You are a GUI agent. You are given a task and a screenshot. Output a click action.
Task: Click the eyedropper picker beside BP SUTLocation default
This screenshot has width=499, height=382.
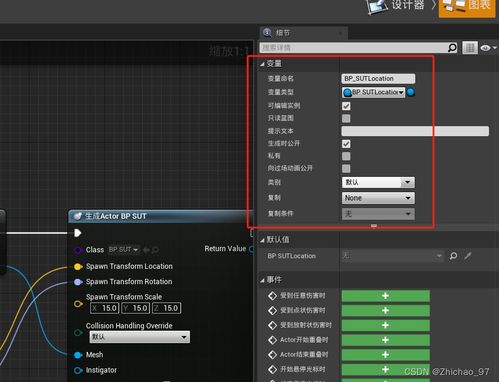[x=468, y=256]
